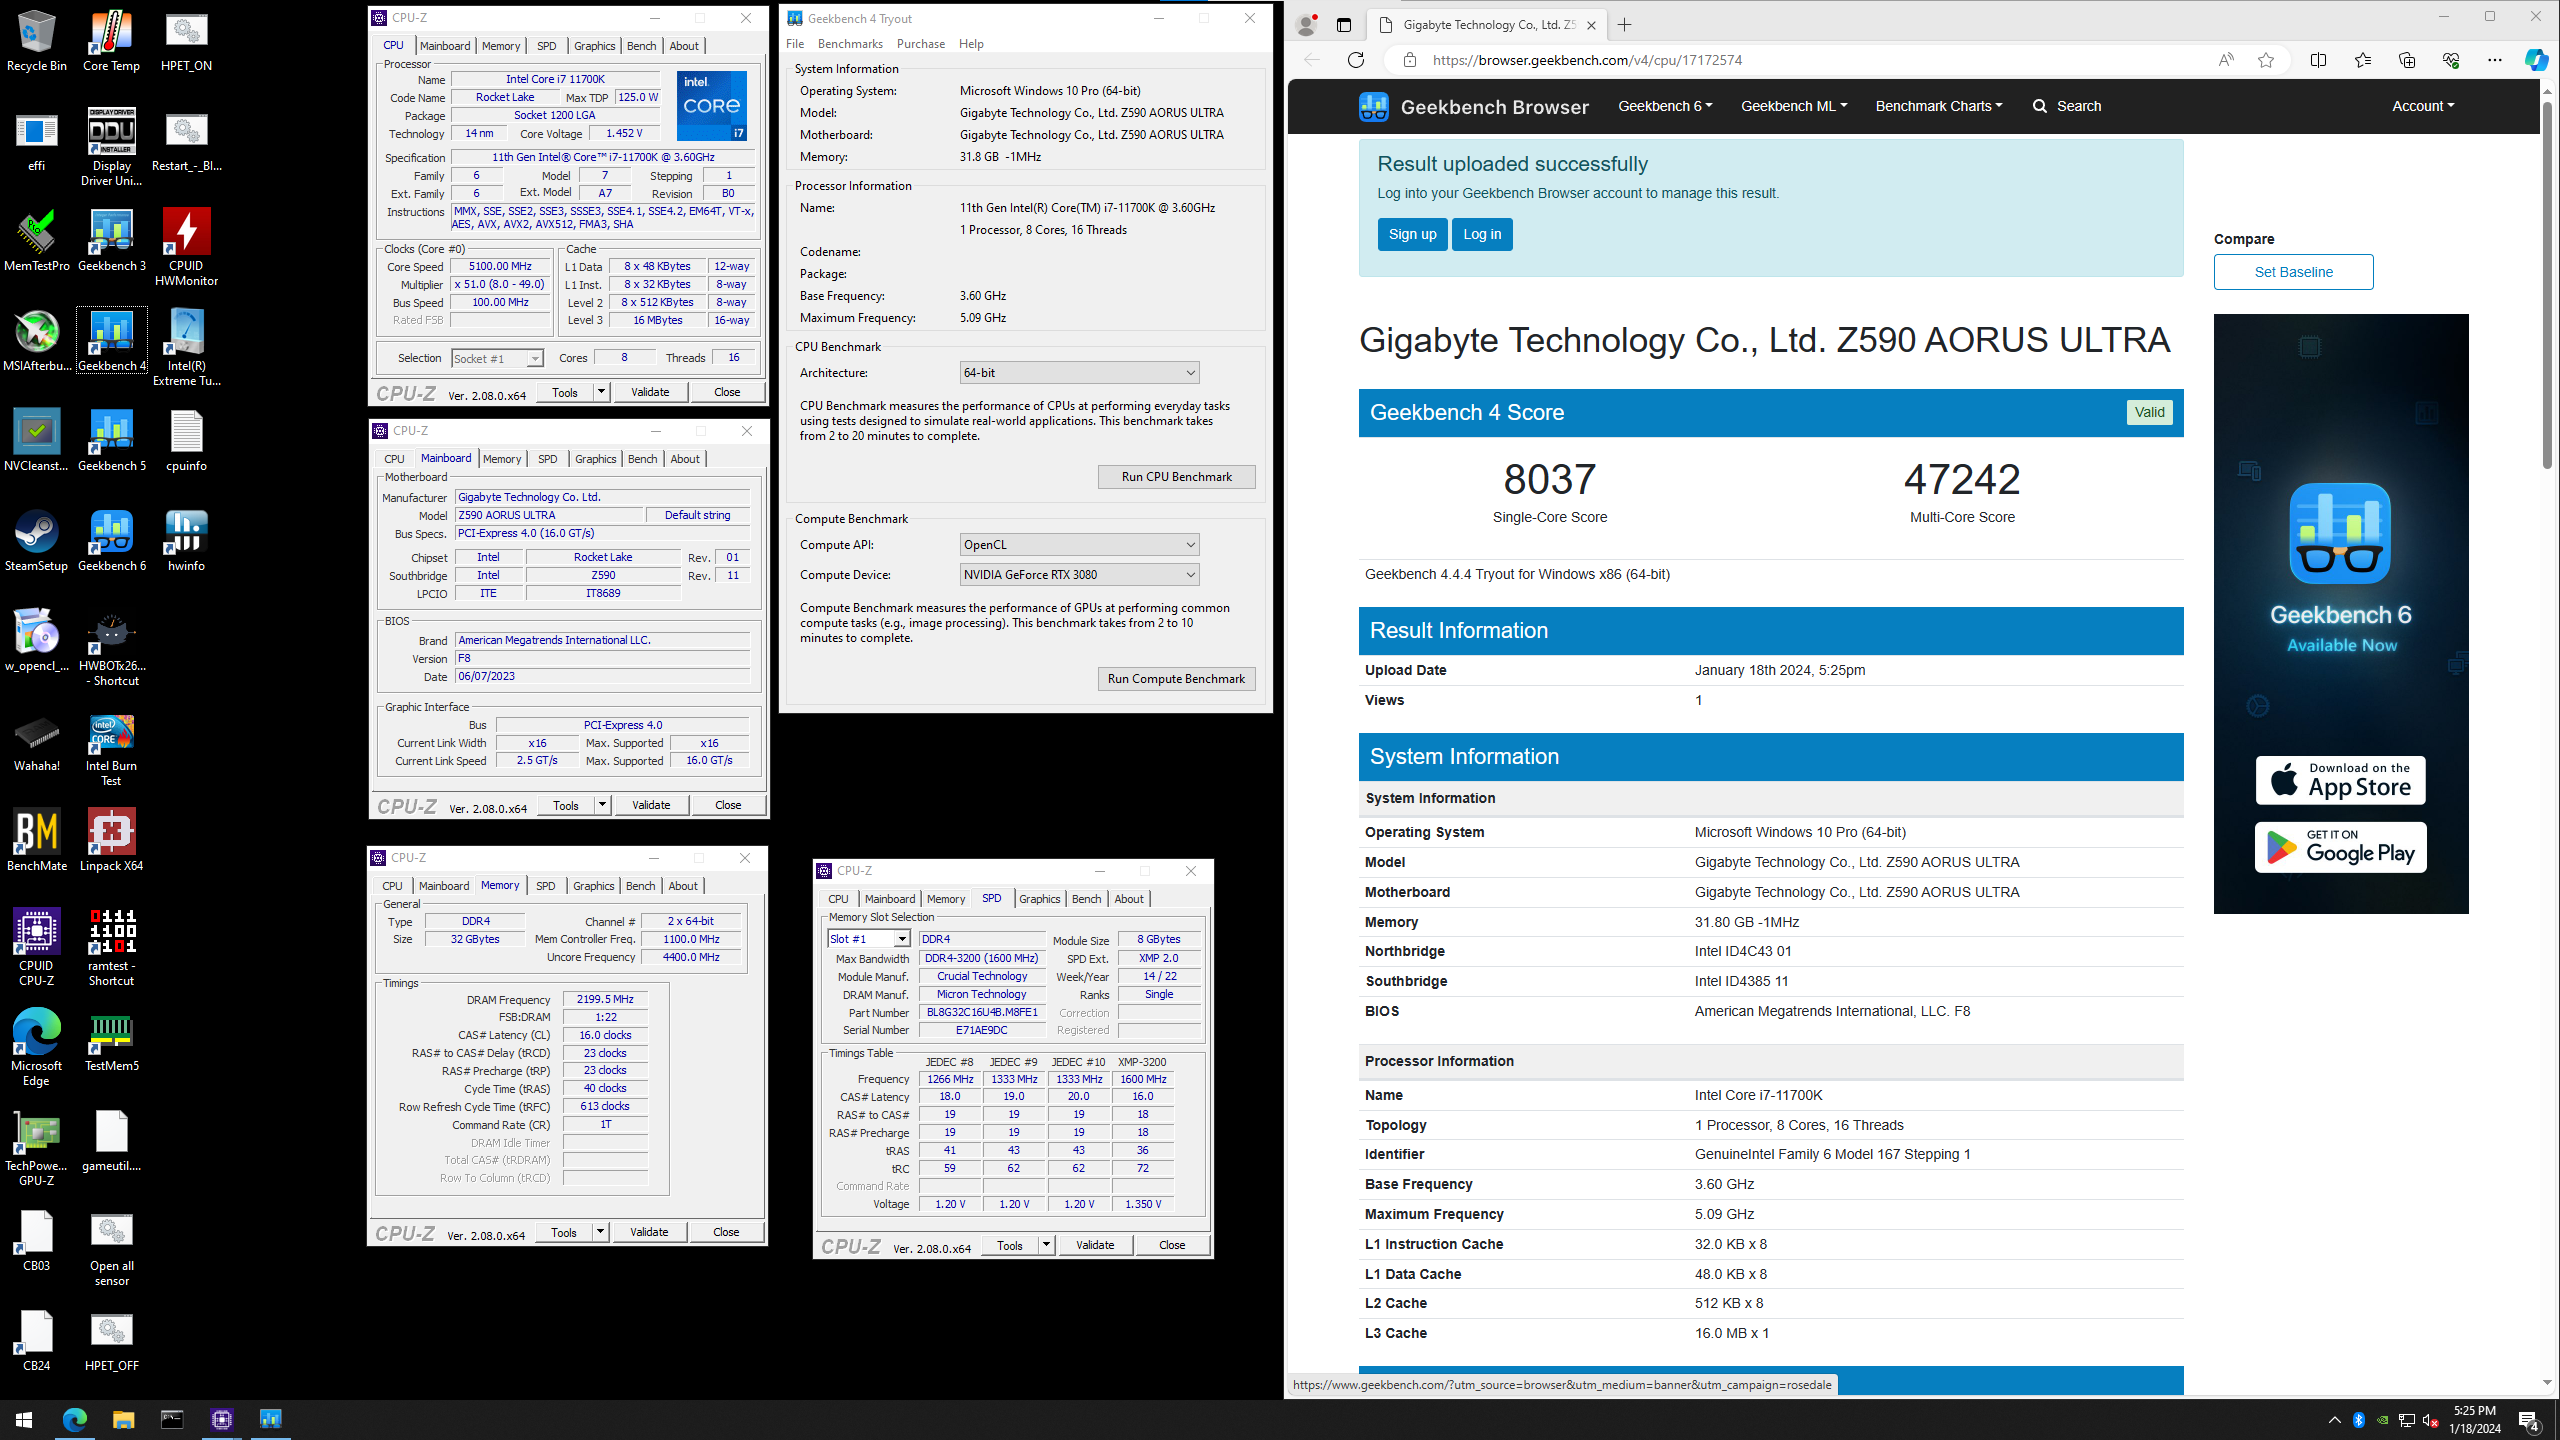
Task: Launch BenchMate desktop icon
Action: click(37, 841)
